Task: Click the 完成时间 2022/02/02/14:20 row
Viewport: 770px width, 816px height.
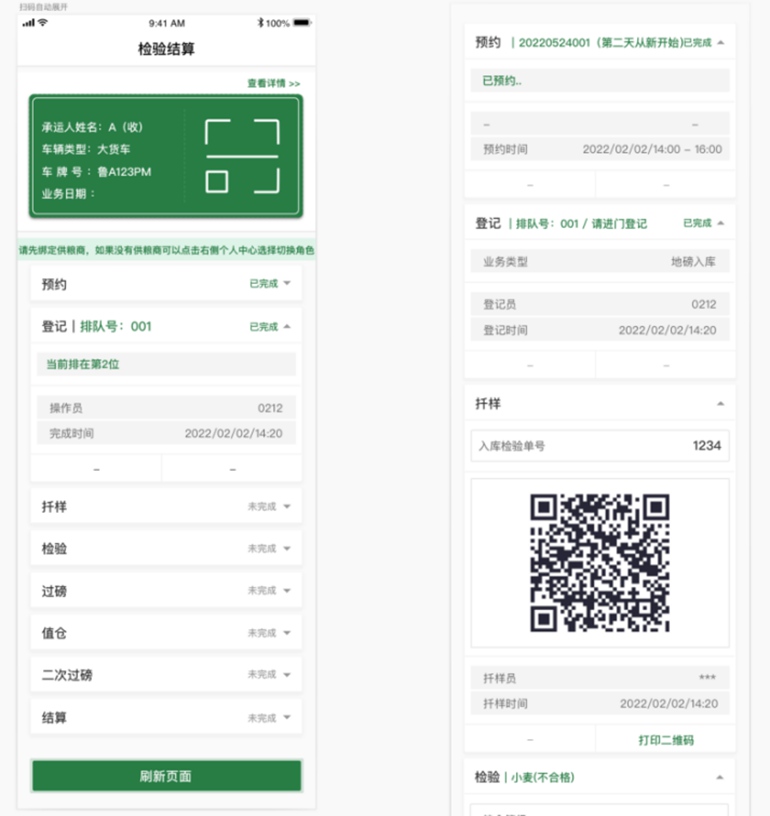Action: click(x=166, y=433)
